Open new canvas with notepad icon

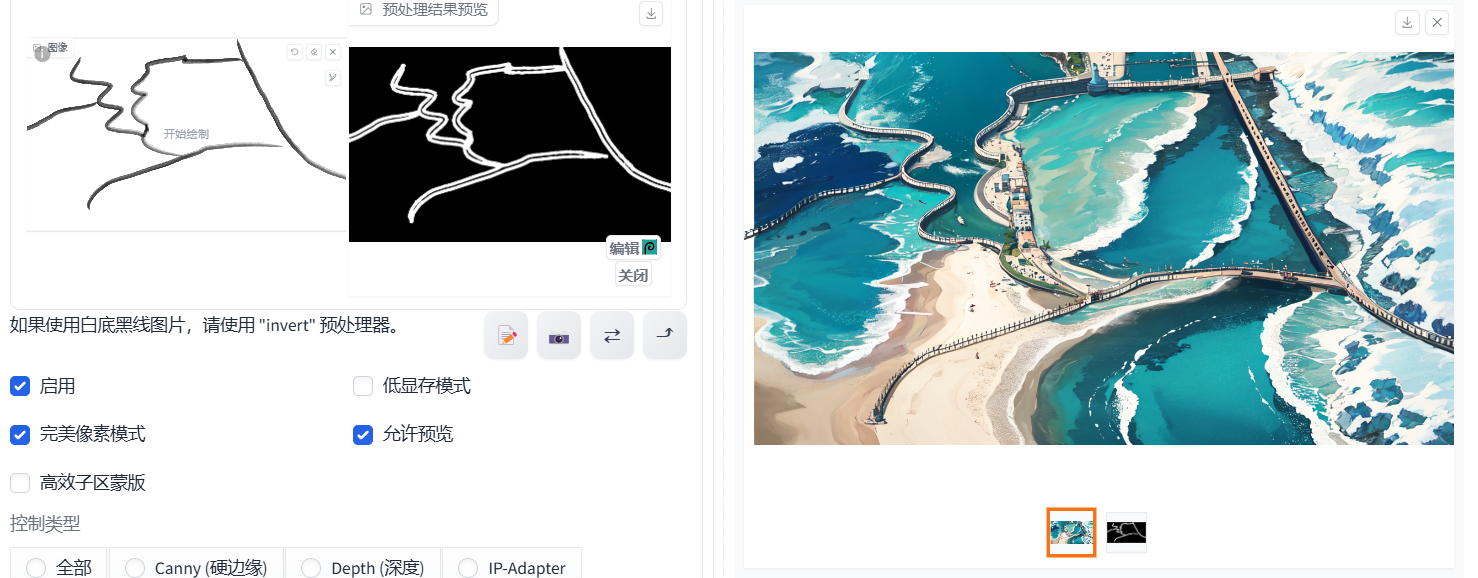point(506,336)
